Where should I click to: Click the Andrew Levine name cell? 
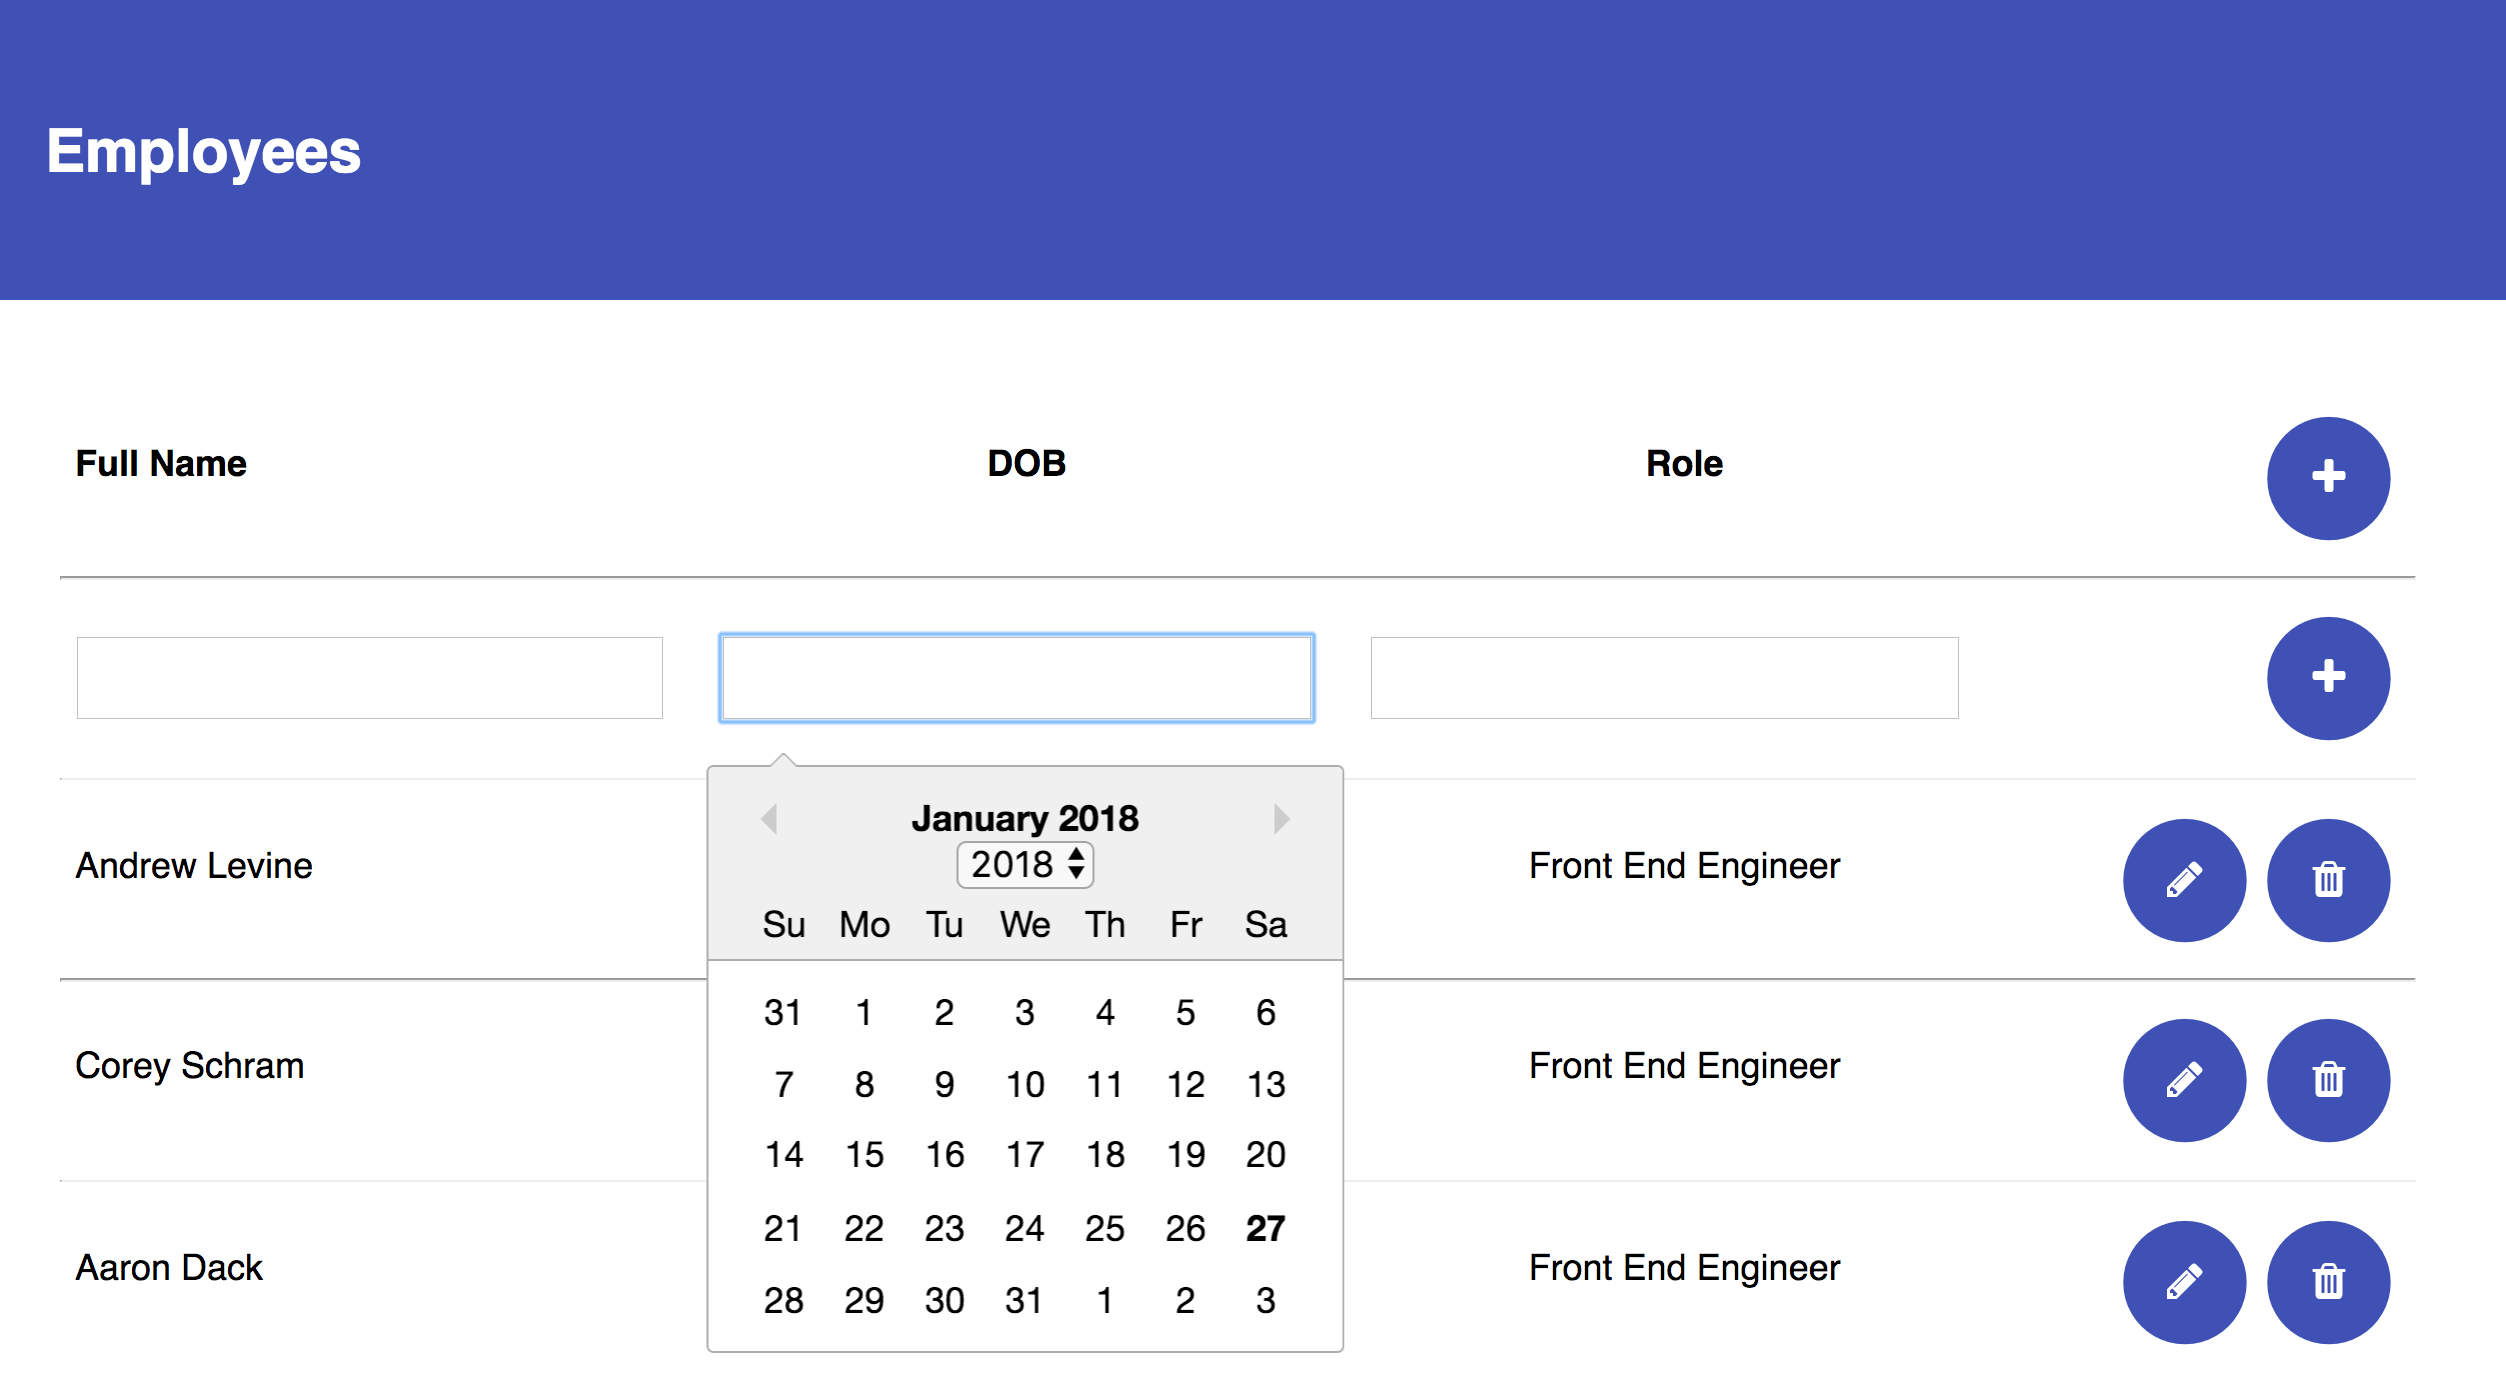[x=194, y=865]
